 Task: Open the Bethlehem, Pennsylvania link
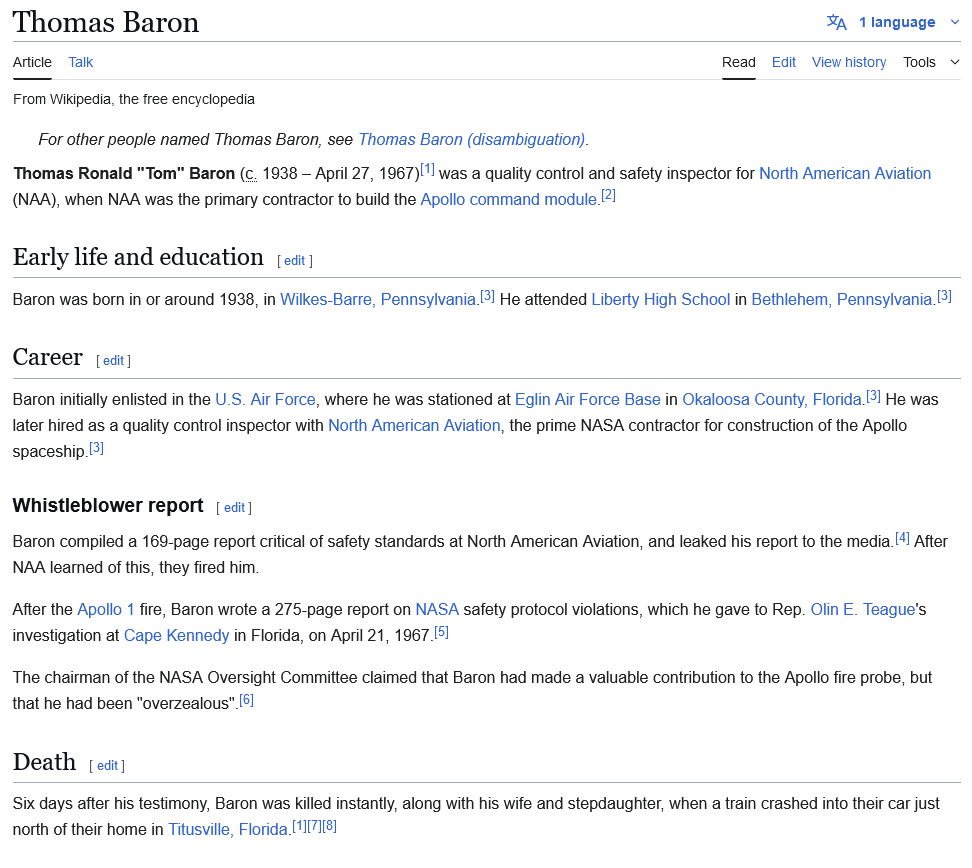point(842,299)
